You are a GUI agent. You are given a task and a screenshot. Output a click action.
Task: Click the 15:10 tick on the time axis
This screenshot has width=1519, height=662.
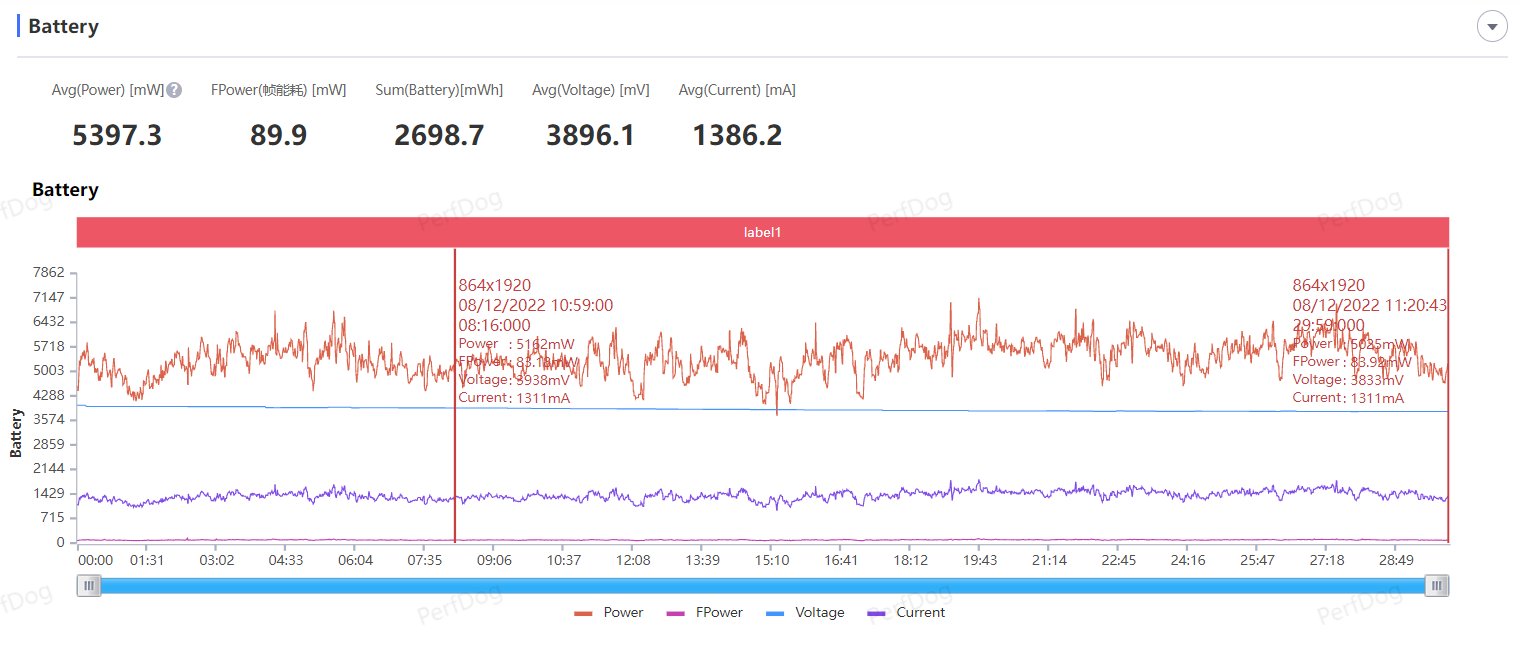[772, 560]
